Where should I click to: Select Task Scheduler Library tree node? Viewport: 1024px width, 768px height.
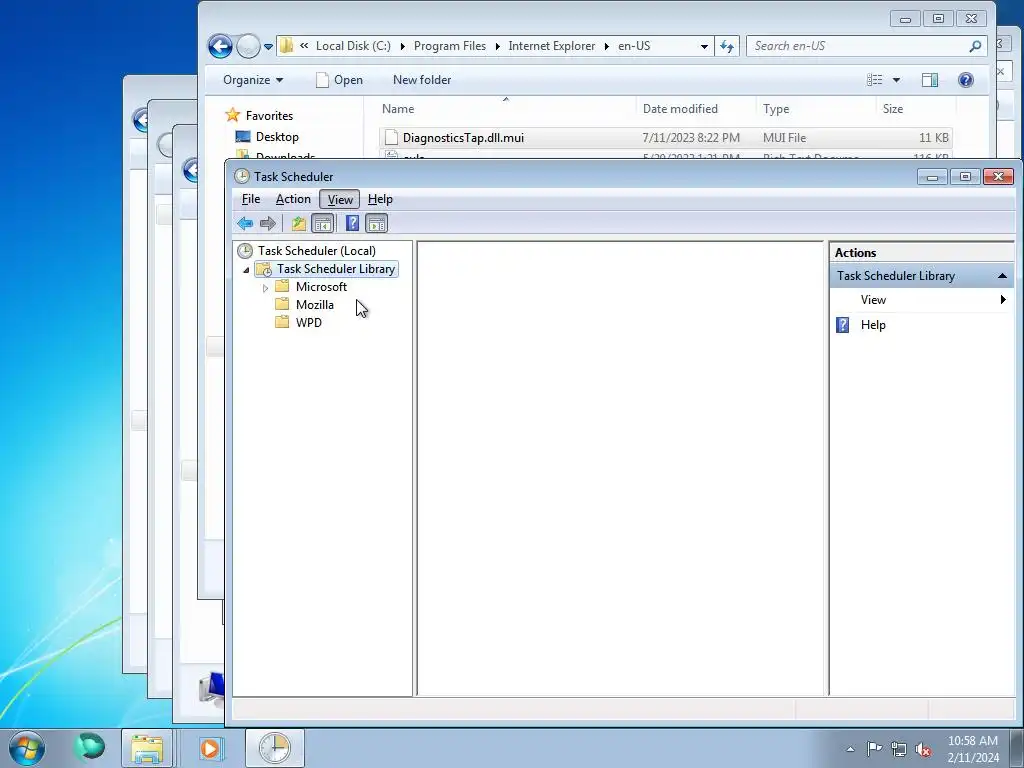tap(336, 269)
